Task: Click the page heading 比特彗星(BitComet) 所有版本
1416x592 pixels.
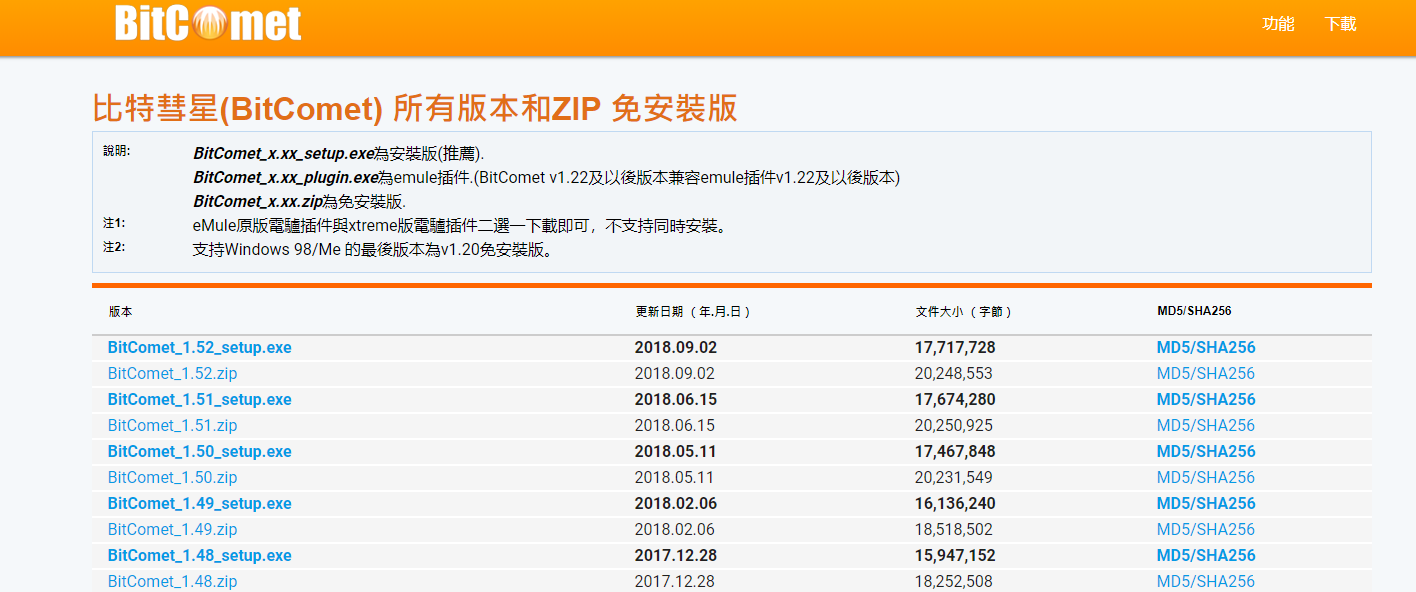Action: click(415, 109)
